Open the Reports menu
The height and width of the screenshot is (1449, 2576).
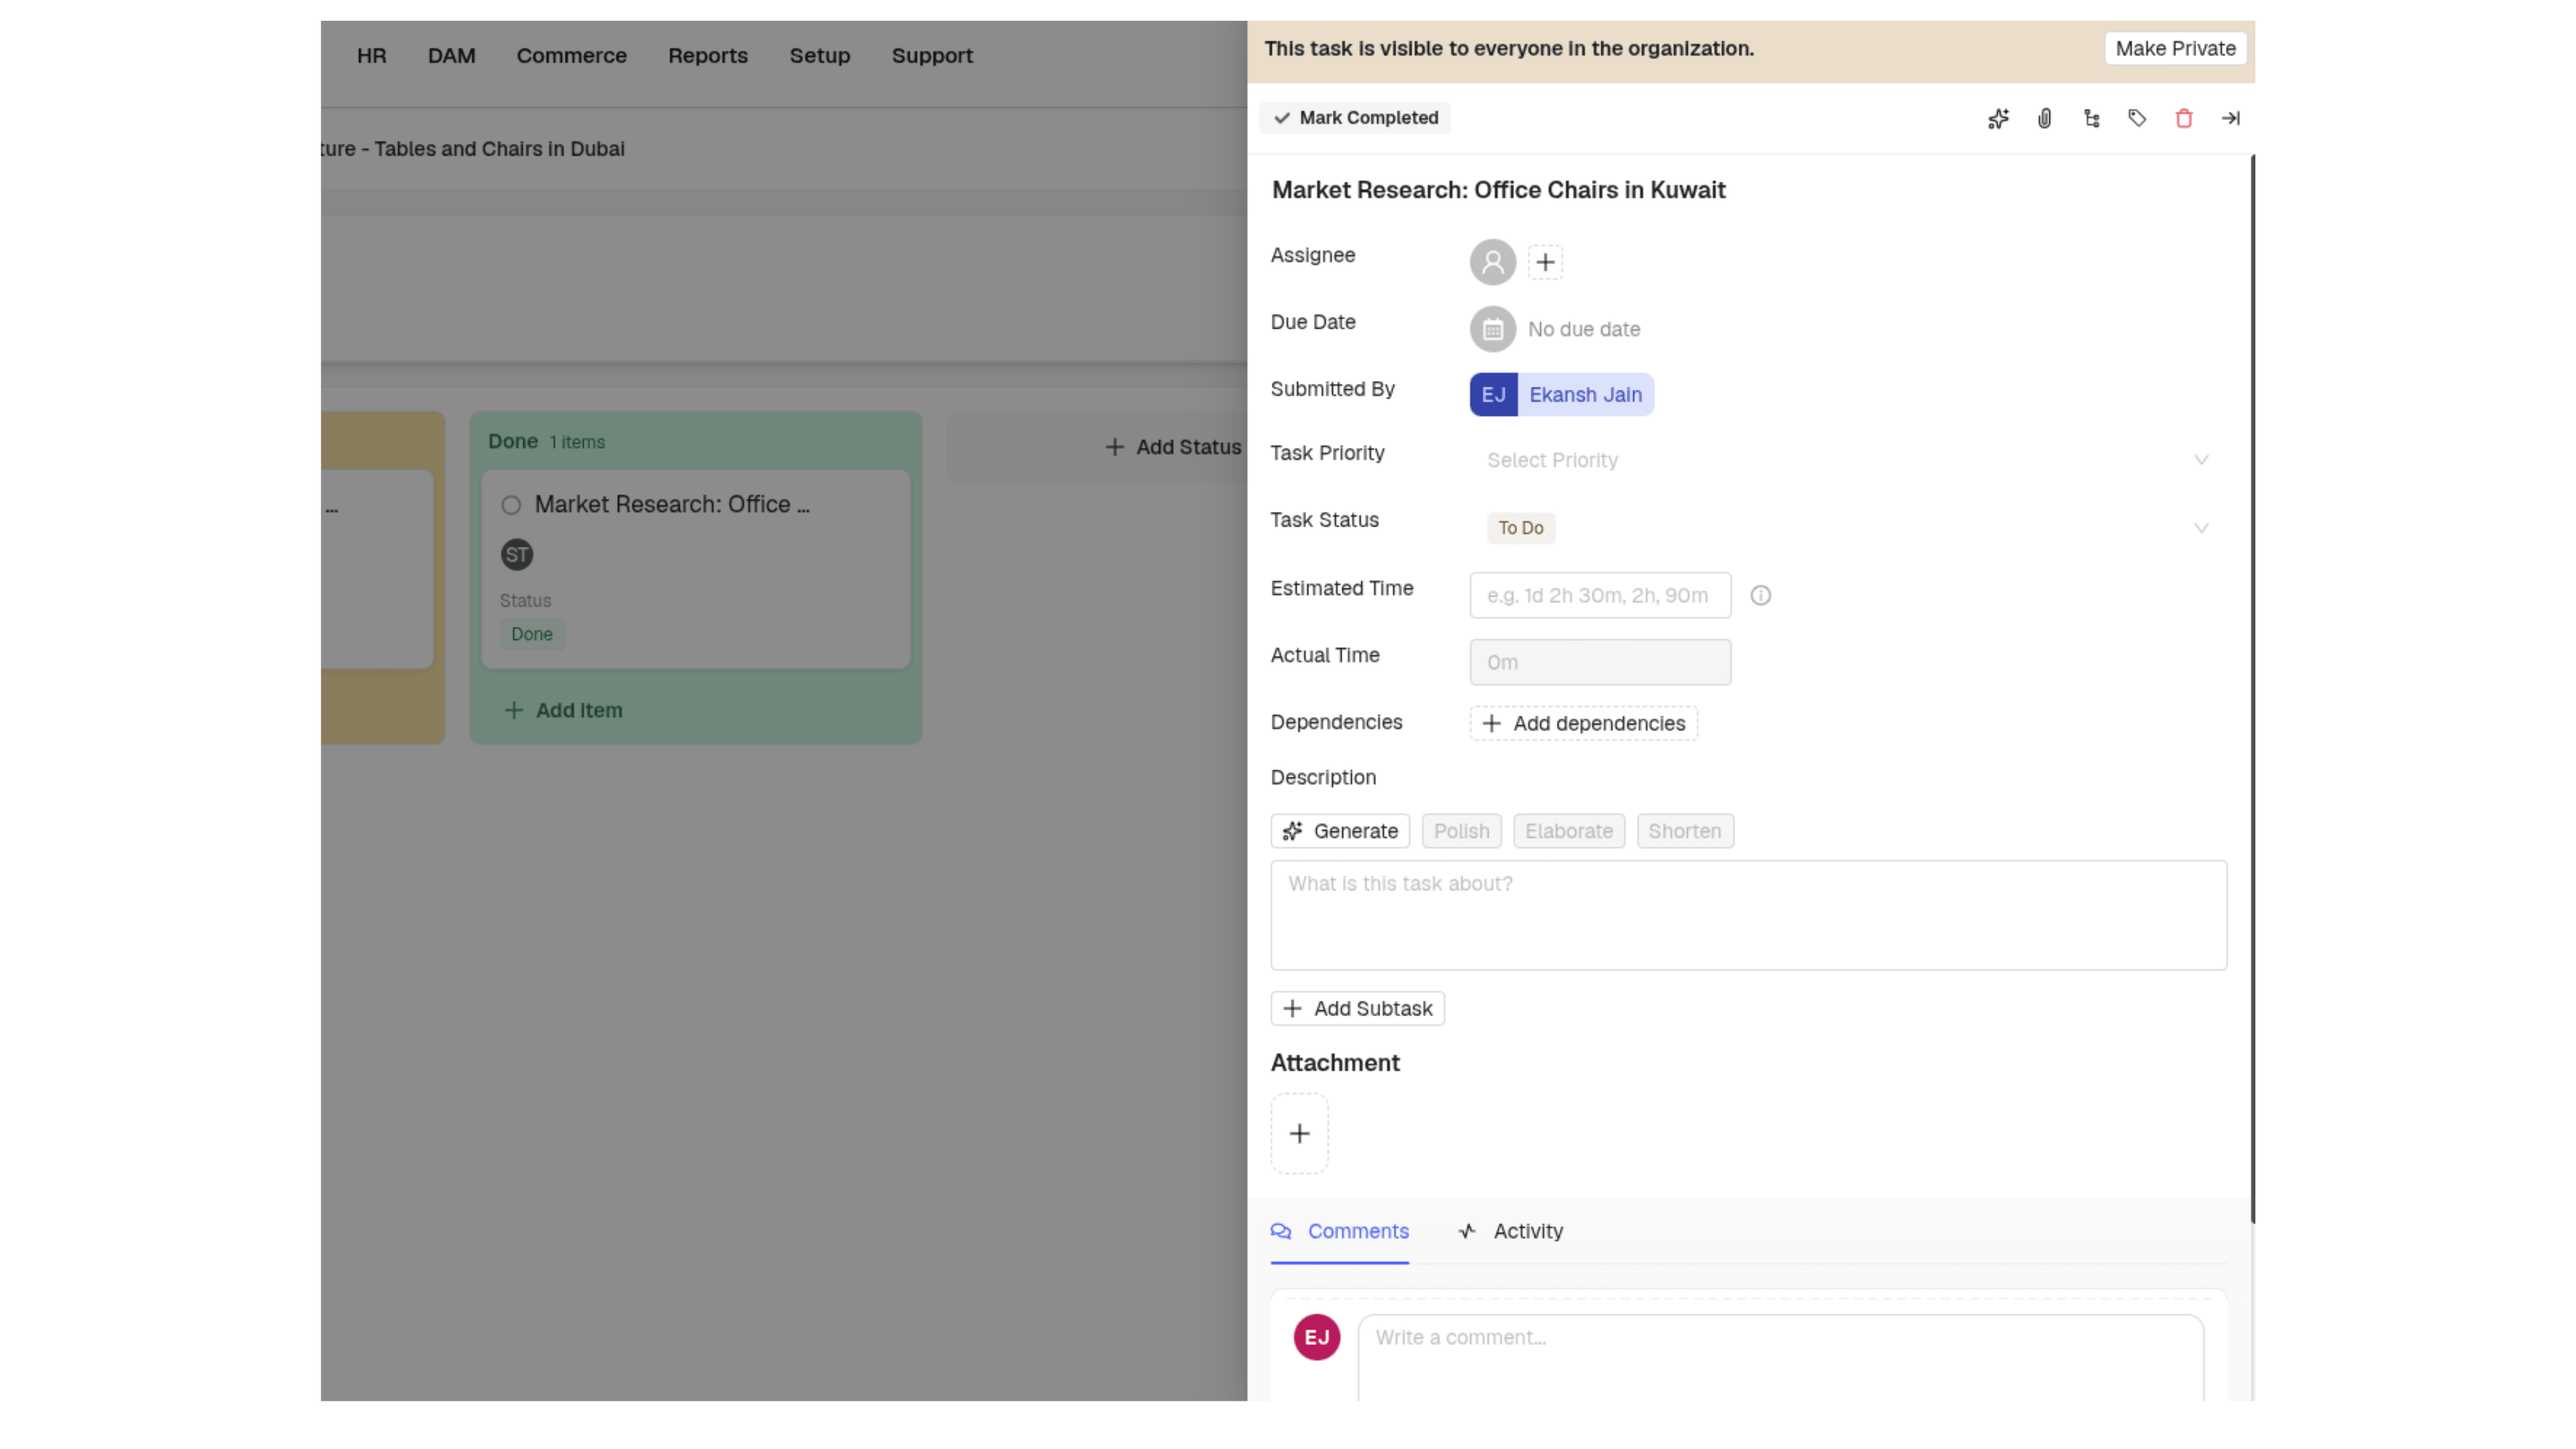coord(707,56)
